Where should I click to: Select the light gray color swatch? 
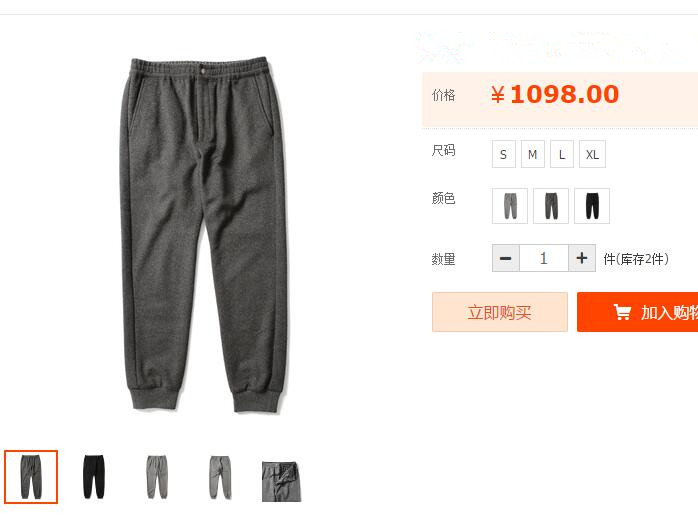(510, 206)
